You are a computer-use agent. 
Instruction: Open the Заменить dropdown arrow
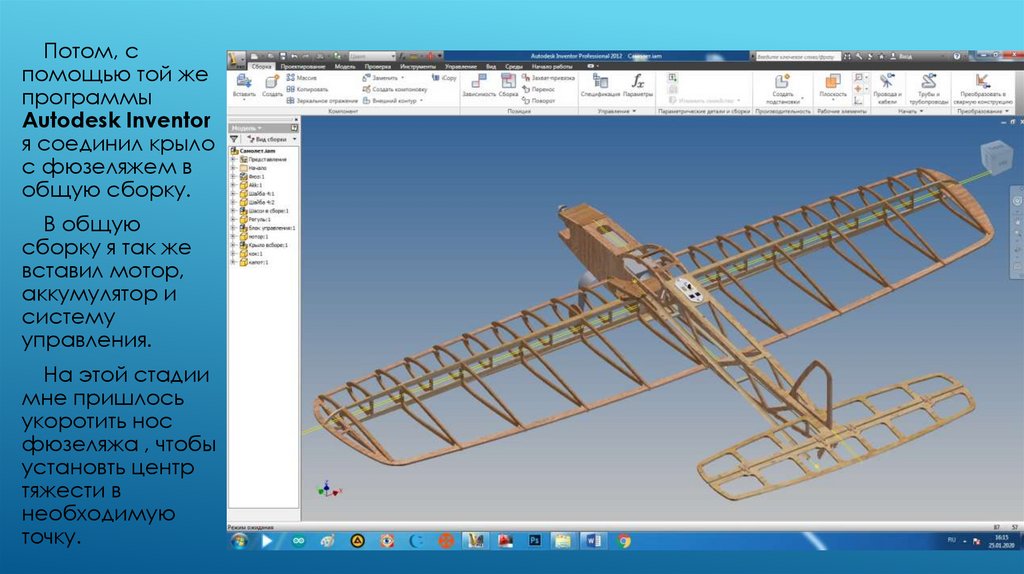403,77
